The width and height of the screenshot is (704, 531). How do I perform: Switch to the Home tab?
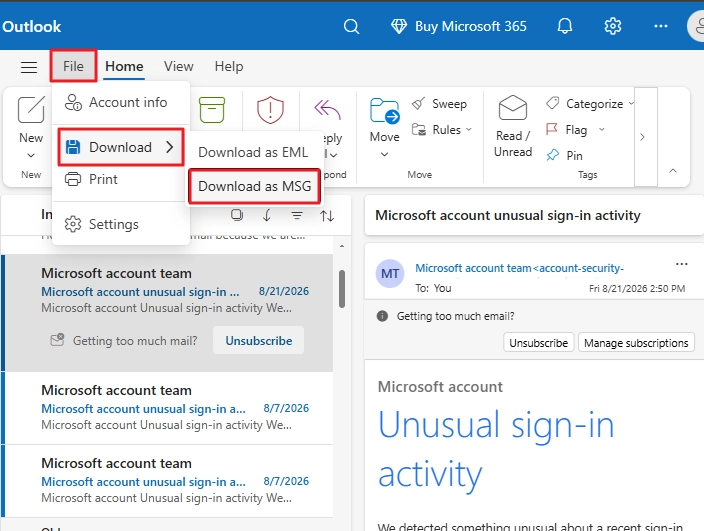(124, 66)
